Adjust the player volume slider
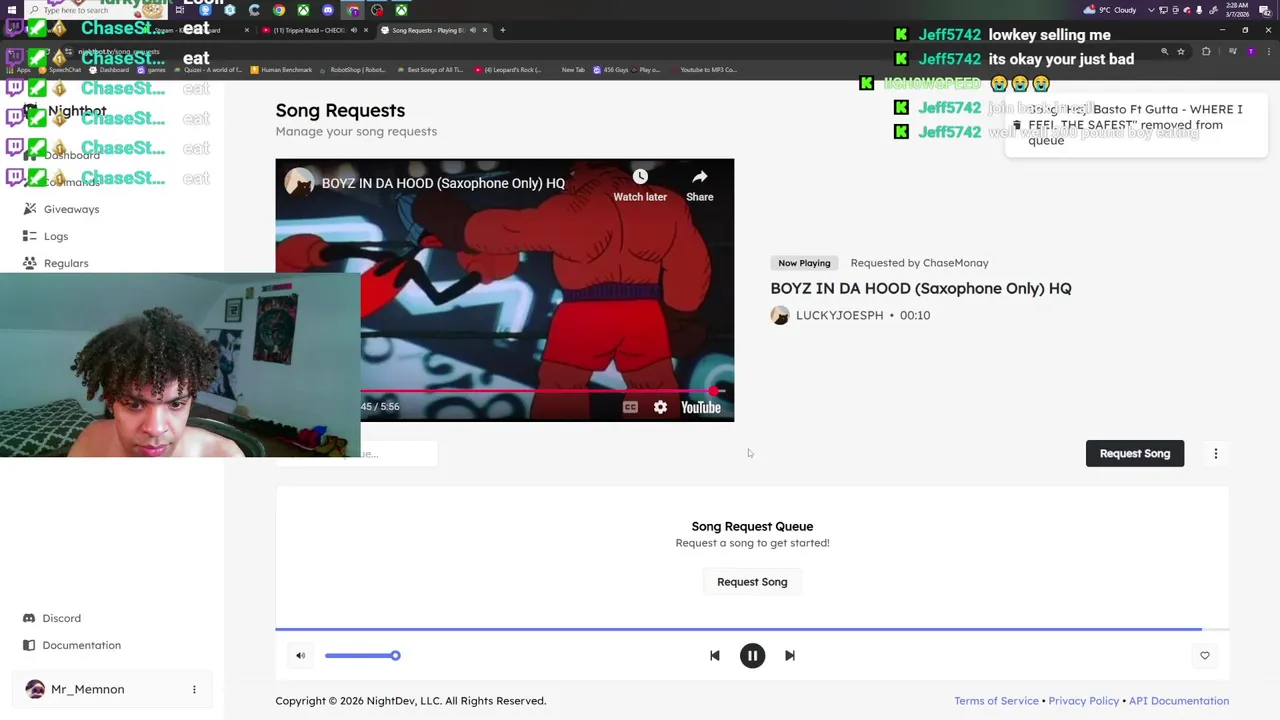The width and height of the screenshot is (1280, 720). coord(362,656)
